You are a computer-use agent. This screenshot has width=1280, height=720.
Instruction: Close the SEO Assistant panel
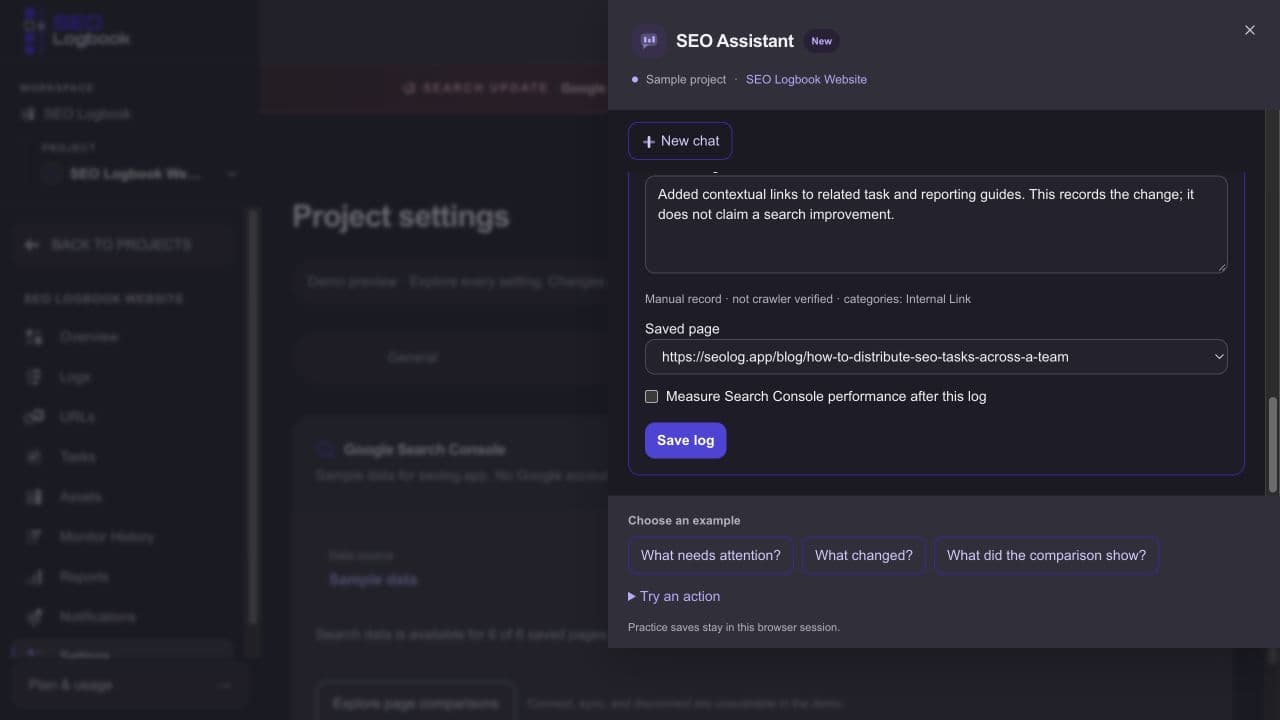coord(1250,30)
